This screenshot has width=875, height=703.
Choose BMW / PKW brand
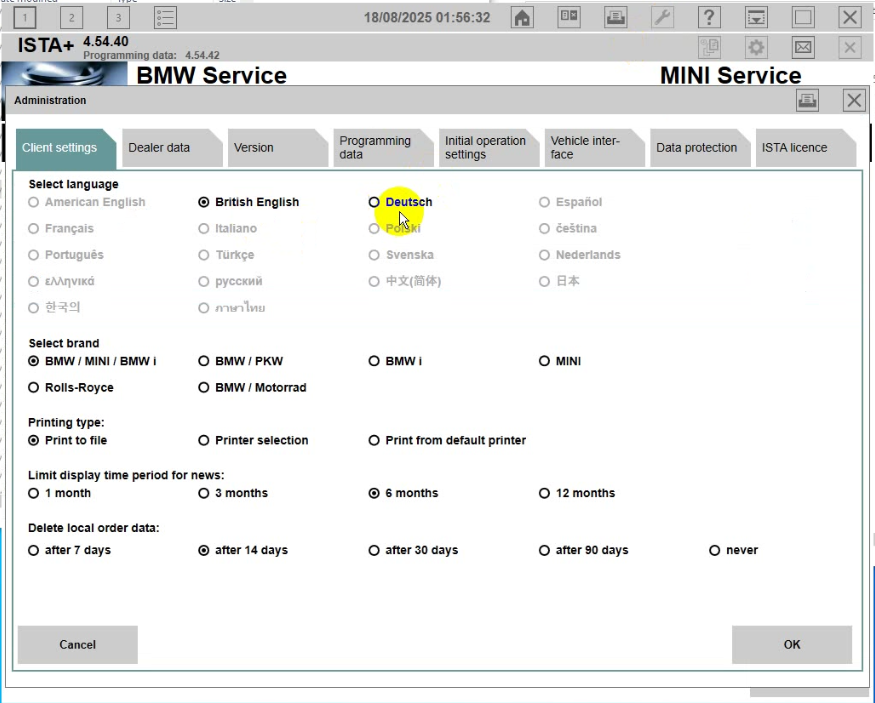pos(241,361)
